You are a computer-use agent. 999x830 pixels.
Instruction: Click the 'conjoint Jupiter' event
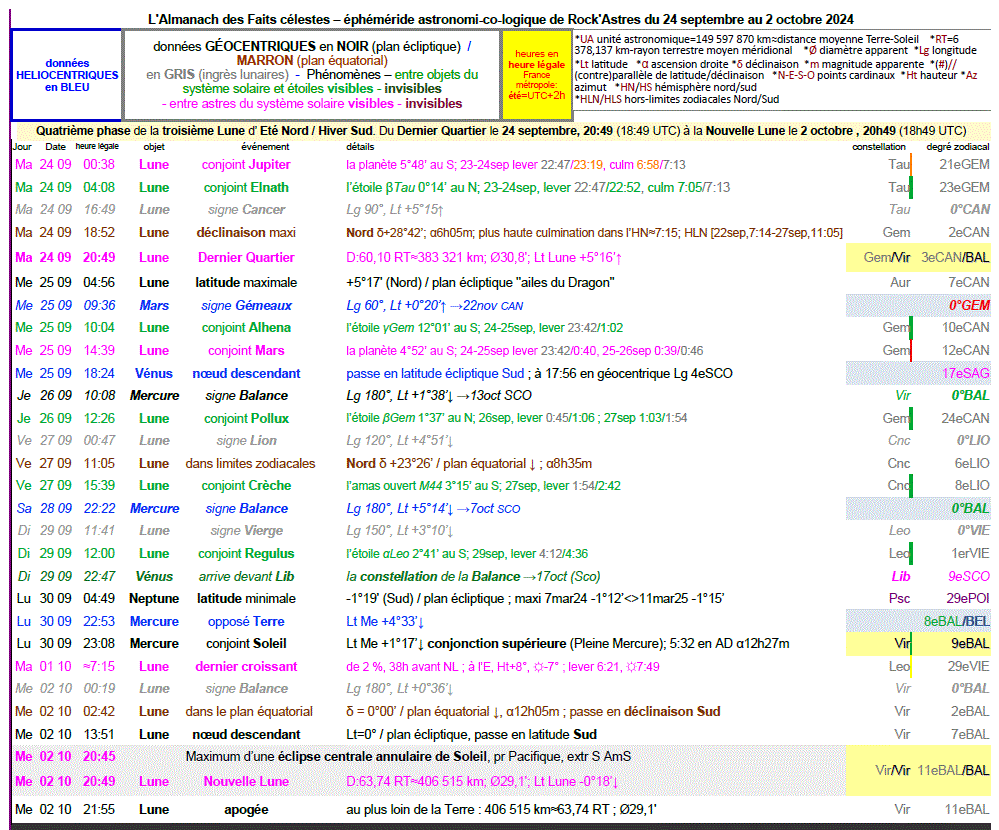point(246,164)
